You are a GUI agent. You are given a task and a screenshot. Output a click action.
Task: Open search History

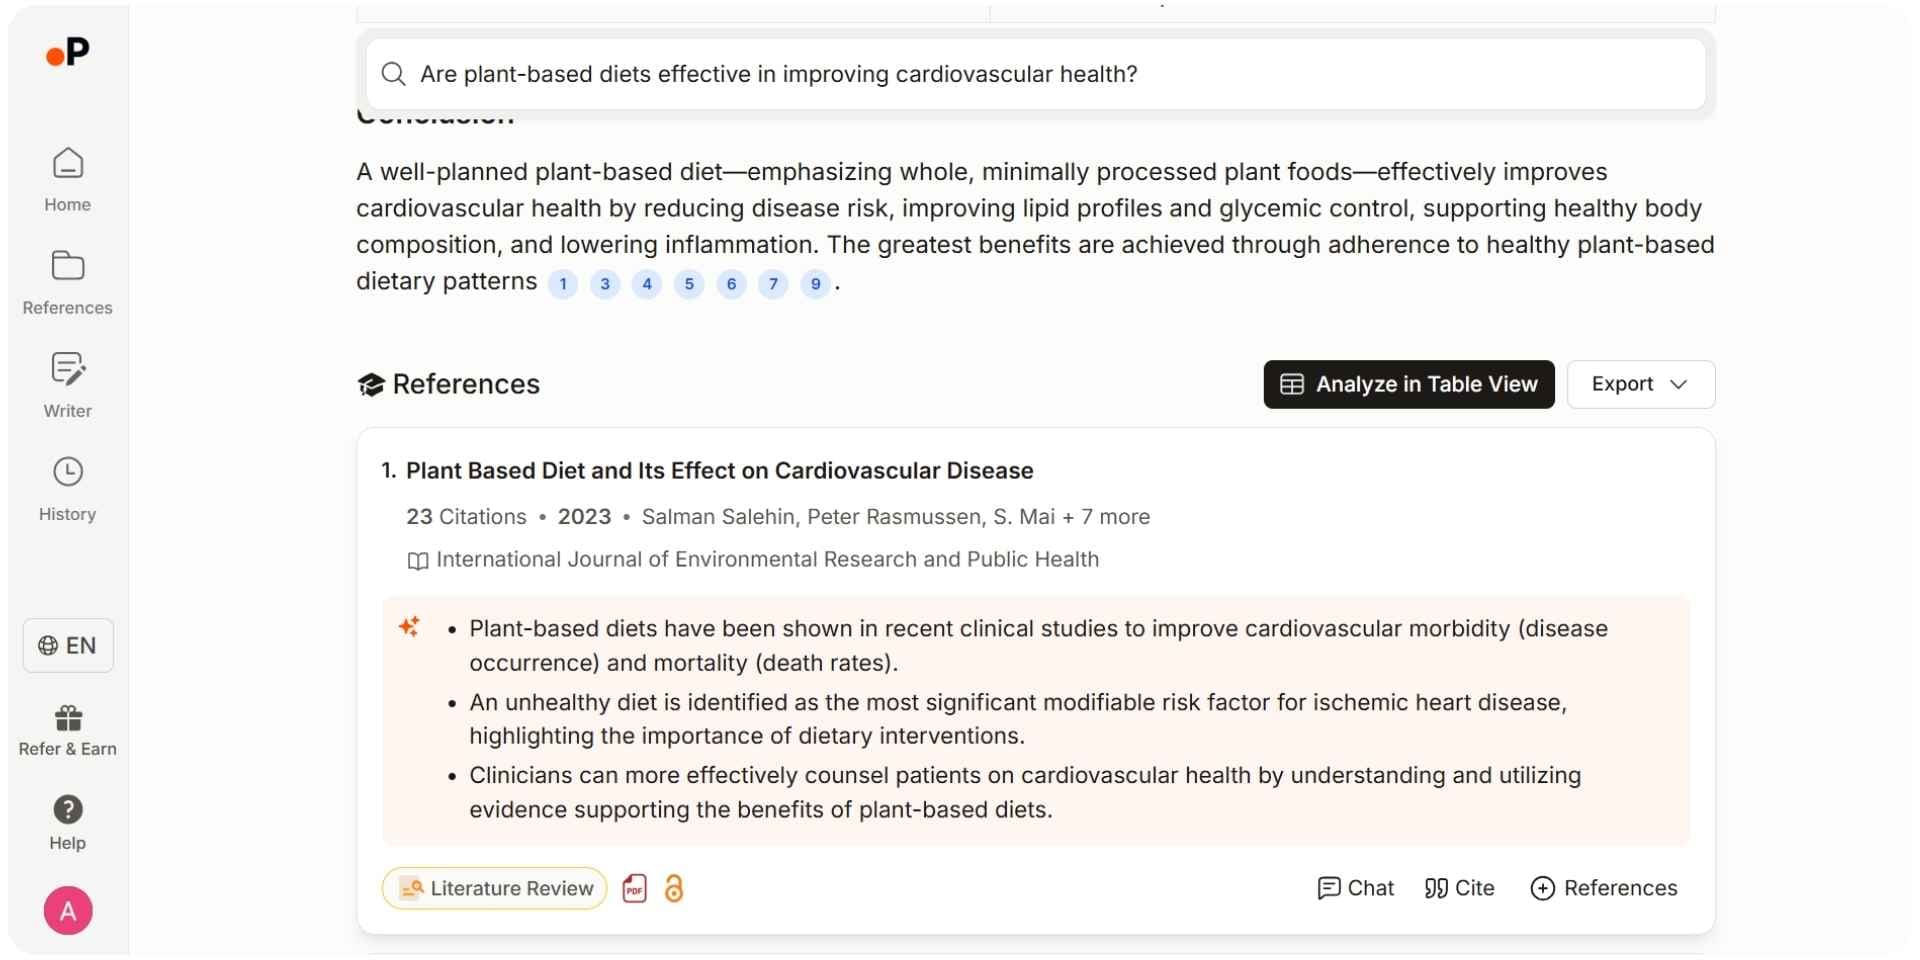[x=68, y=489]
